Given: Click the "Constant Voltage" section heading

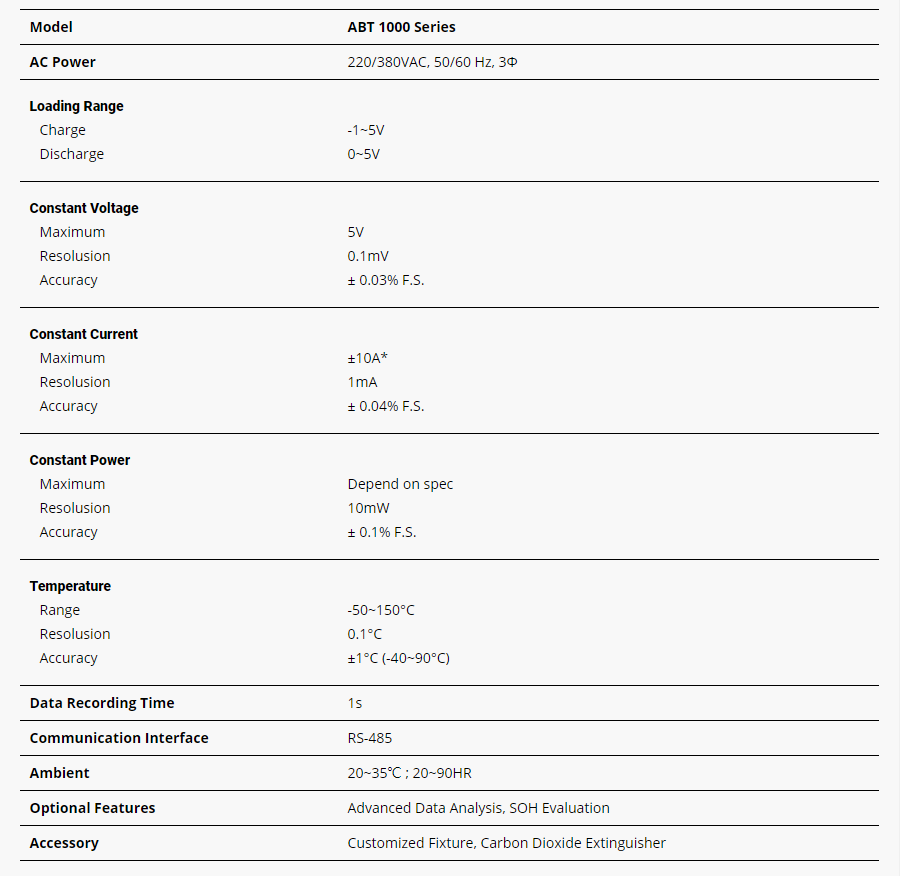Looking at the screenshot, I should 84,208.
